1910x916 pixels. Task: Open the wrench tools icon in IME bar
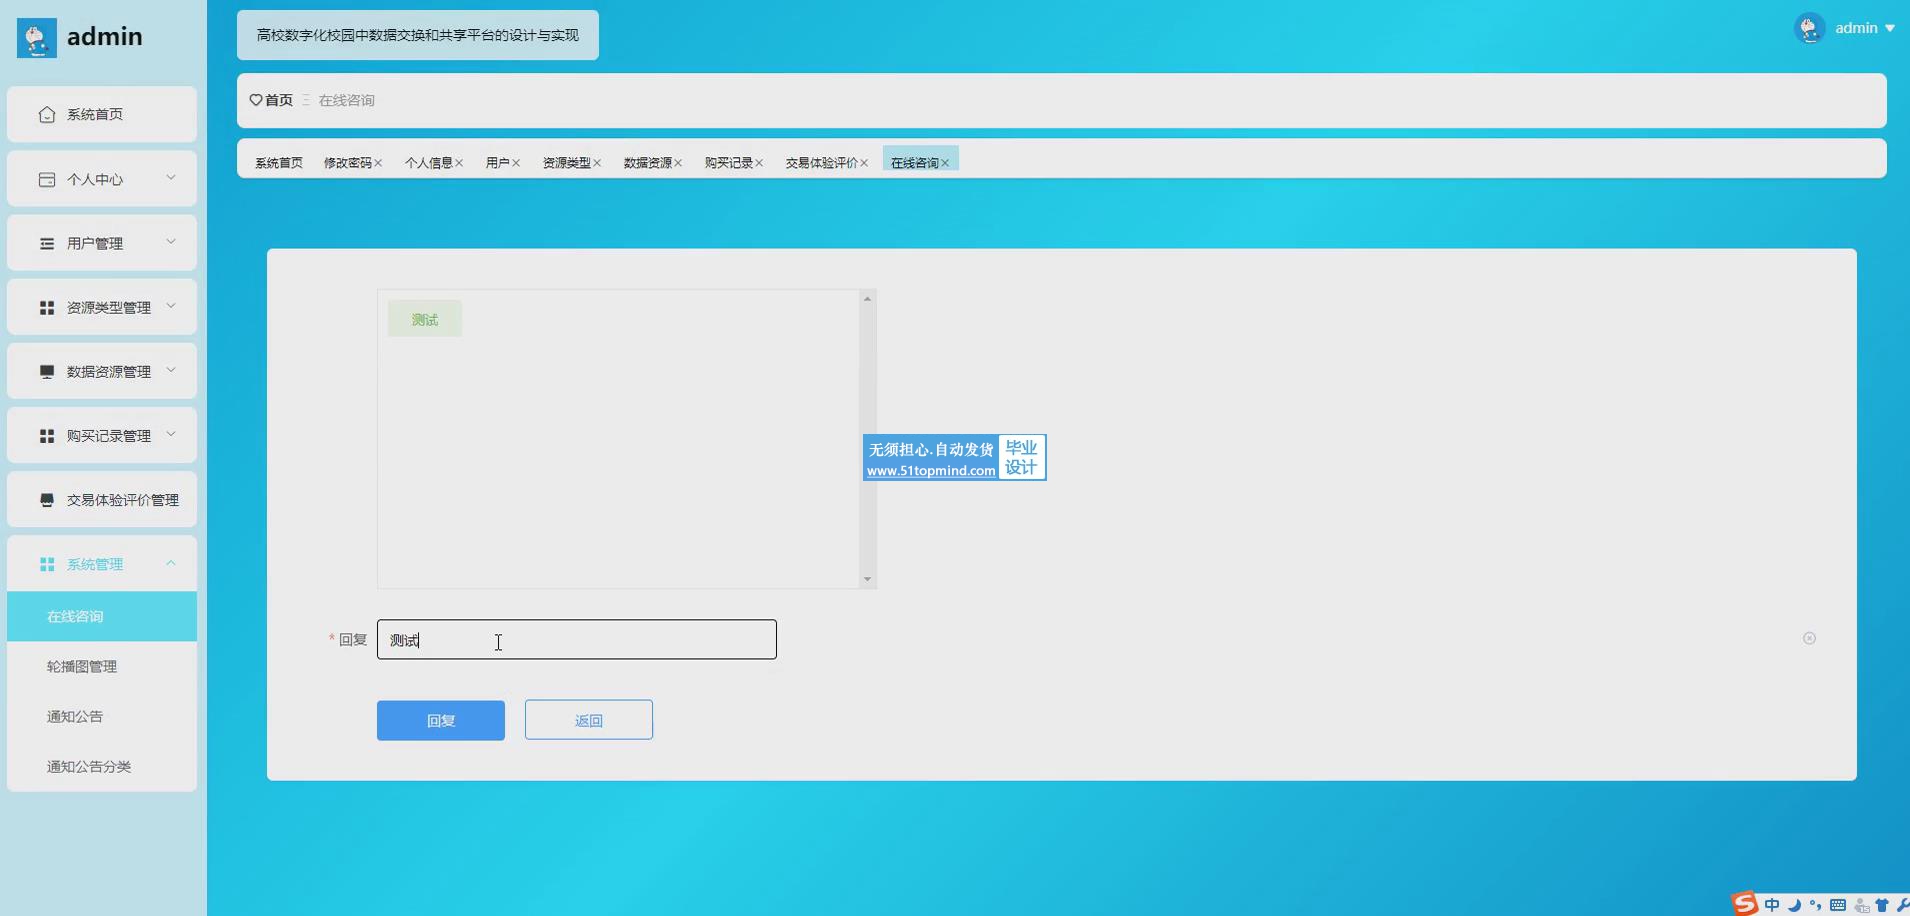point(1902,905)
